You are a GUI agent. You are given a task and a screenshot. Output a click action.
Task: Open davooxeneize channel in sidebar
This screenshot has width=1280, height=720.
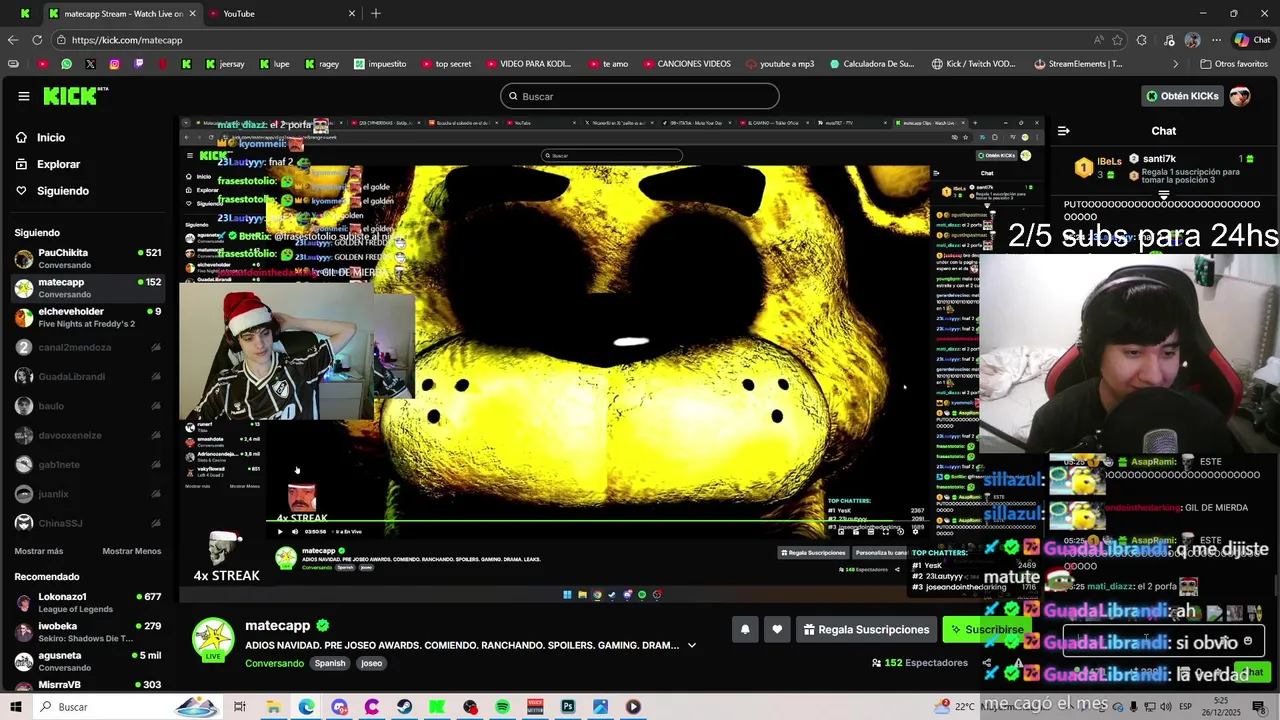click(x=88, y=435)
